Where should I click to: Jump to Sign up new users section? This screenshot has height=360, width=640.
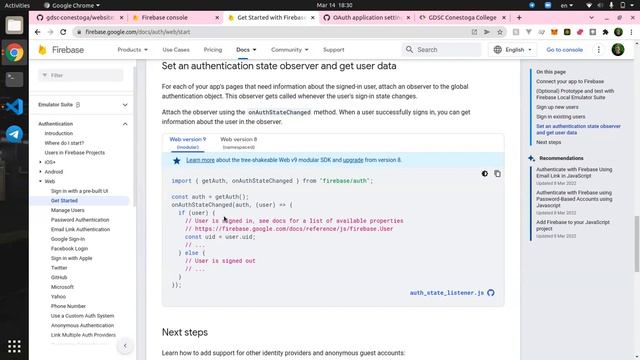[x=557, y=107]
